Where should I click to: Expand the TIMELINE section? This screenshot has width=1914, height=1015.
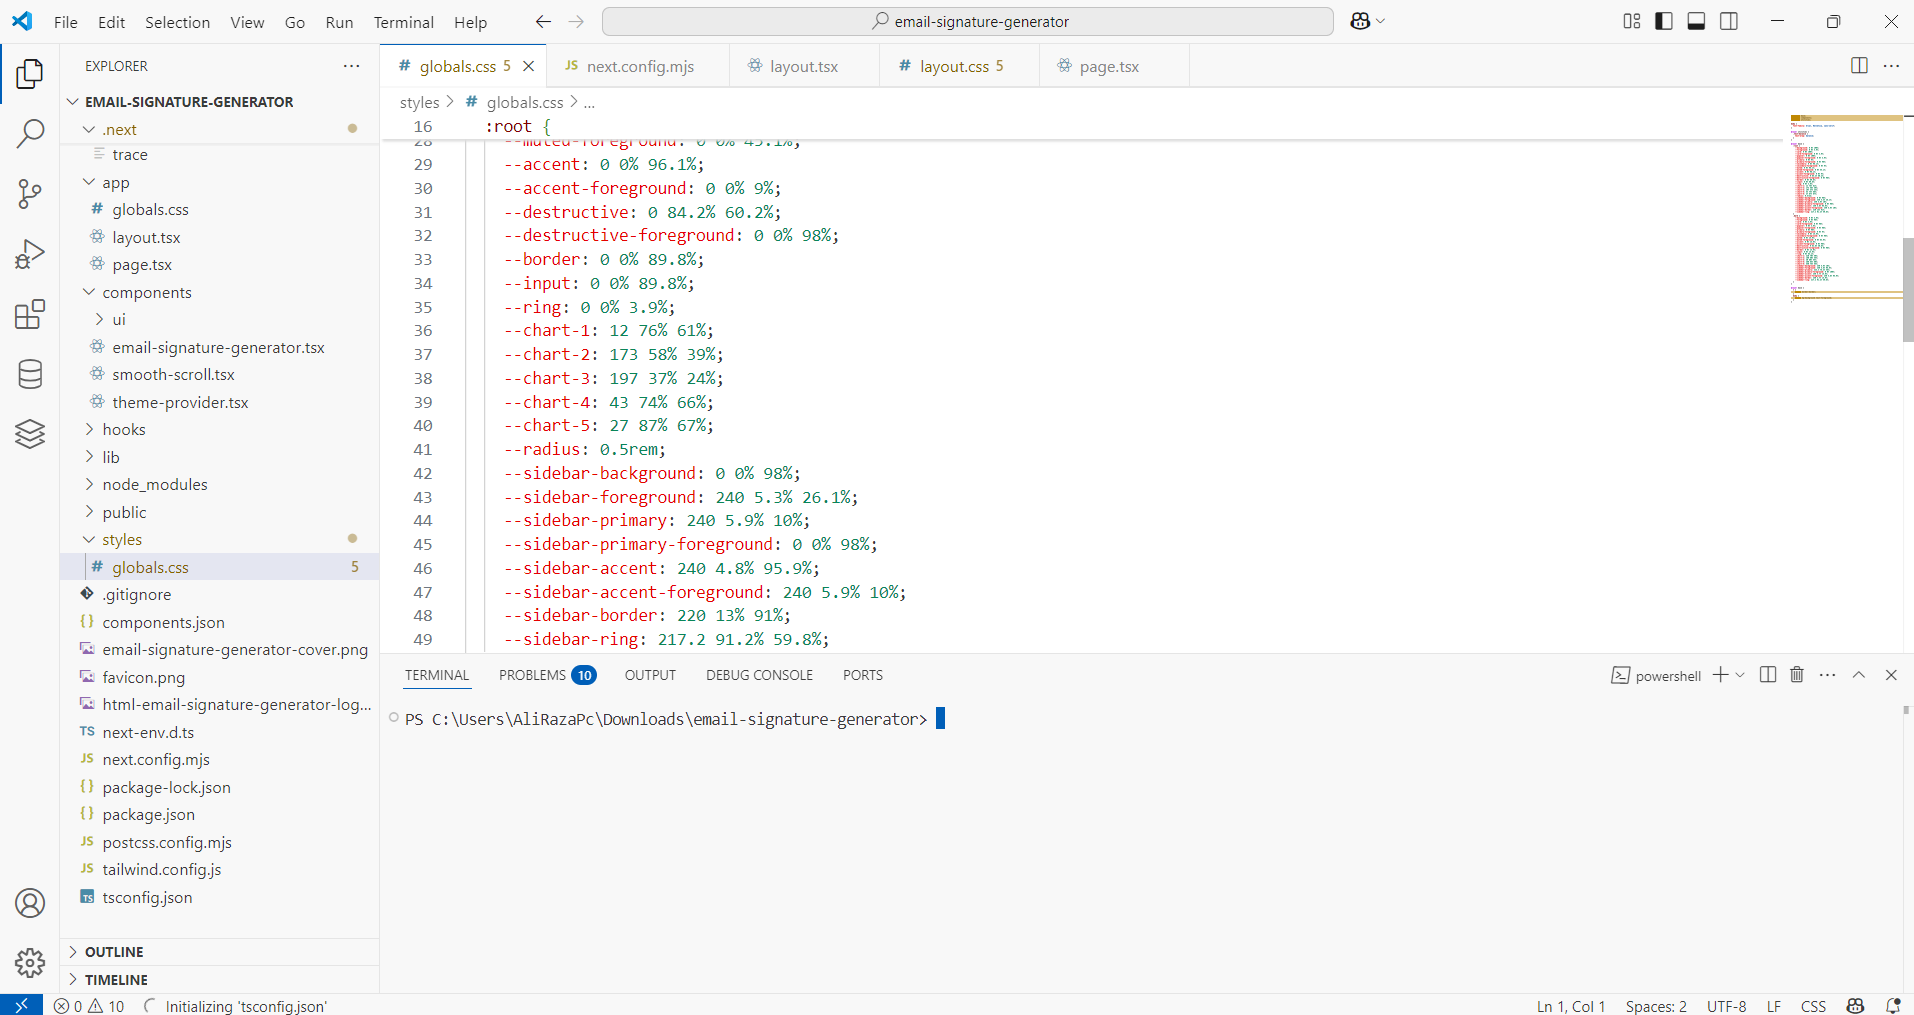click(x=73, y=980)
